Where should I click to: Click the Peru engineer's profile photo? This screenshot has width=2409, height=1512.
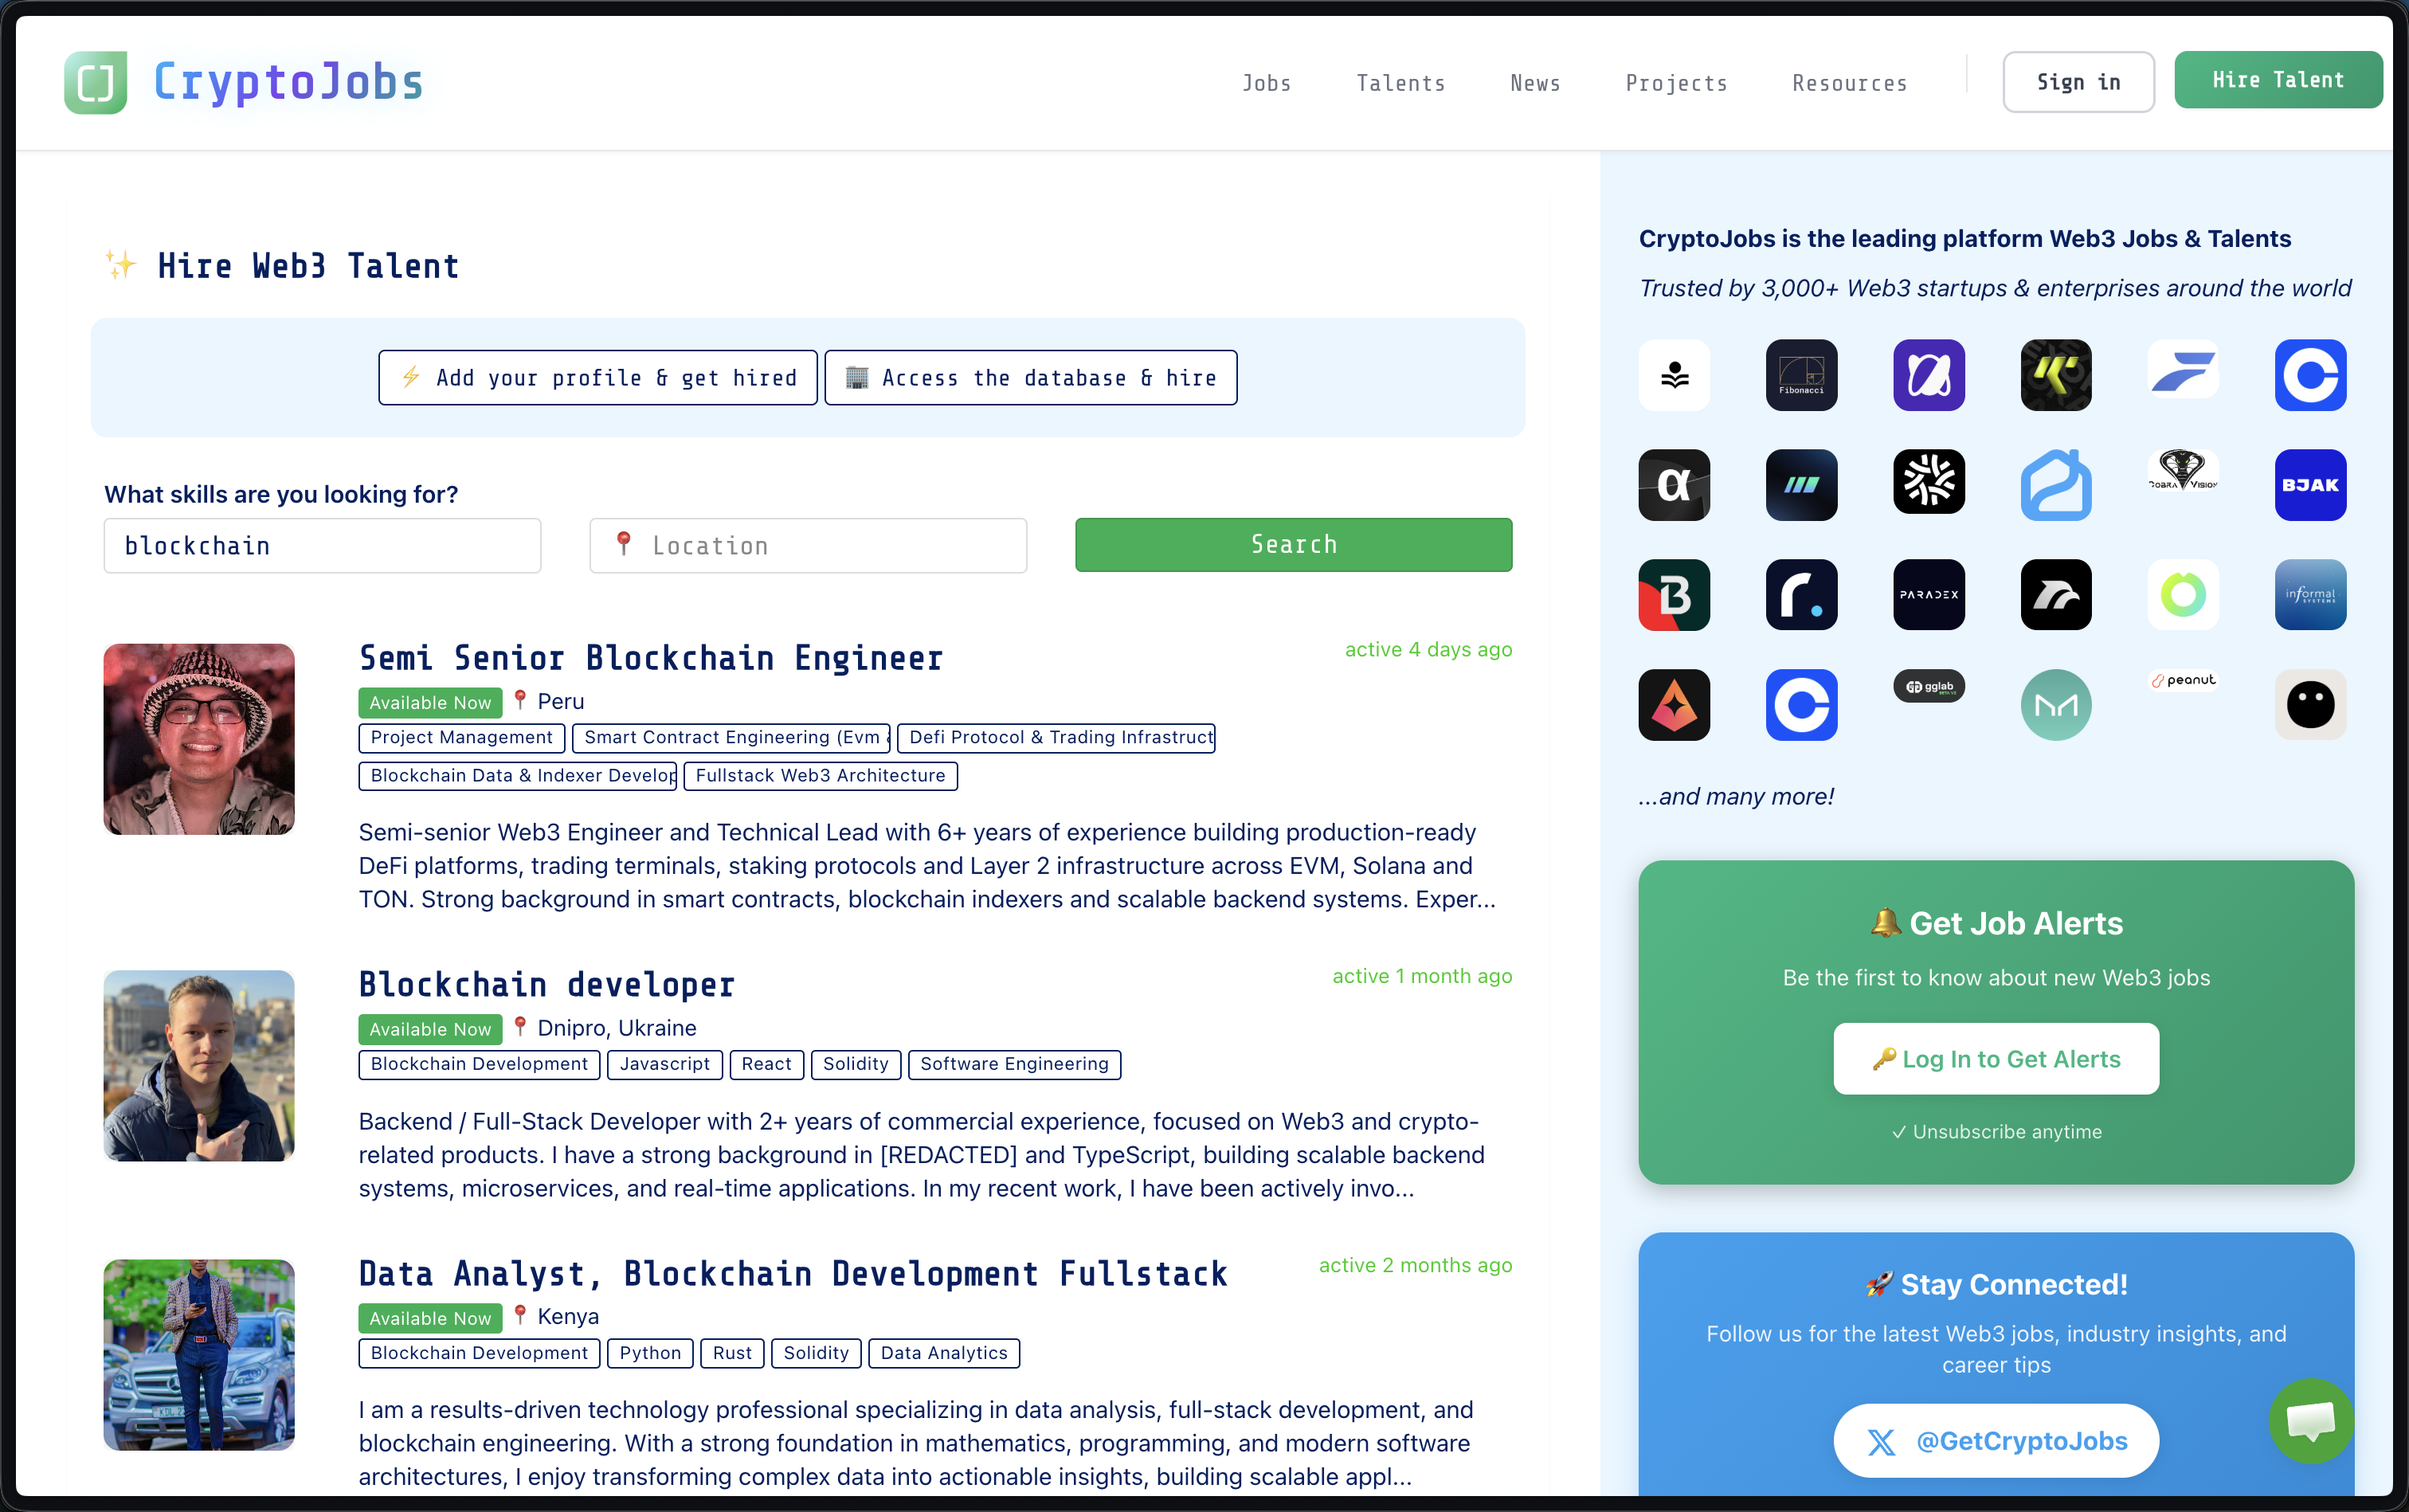click(199, 739)
